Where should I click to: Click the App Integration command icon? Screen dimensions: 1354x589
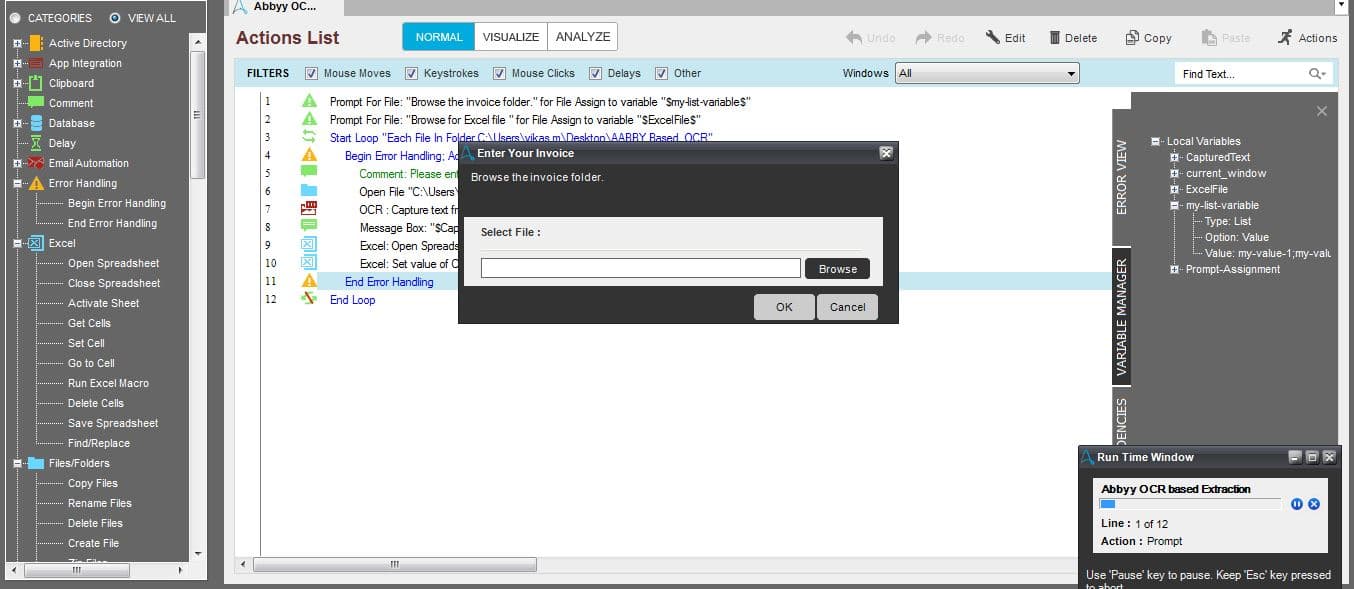coord(36,63)
